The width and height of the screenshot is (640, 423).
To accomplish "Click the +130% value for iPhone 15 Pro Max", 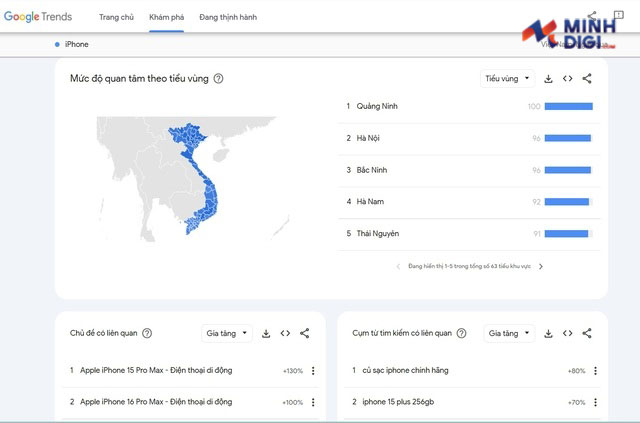I will (293, 371).
